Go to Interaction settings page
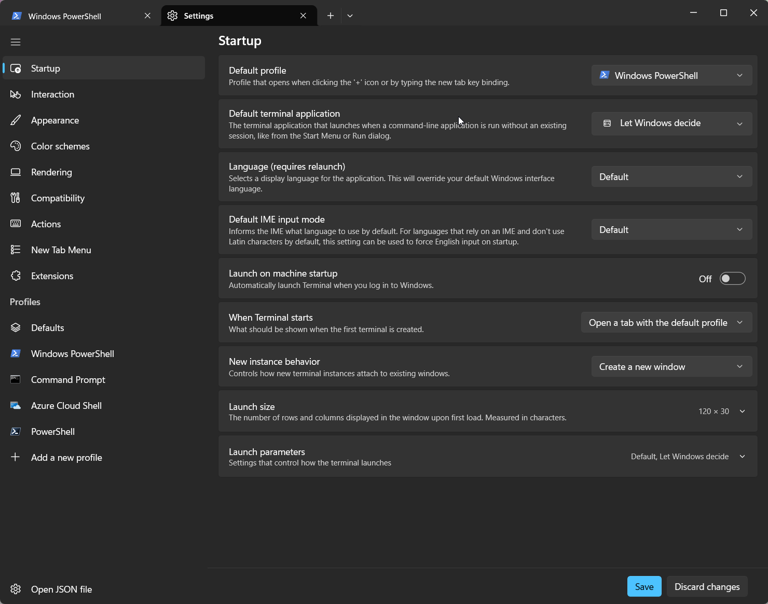The height and width of the screenshot is (604, 768). (104, 95)
